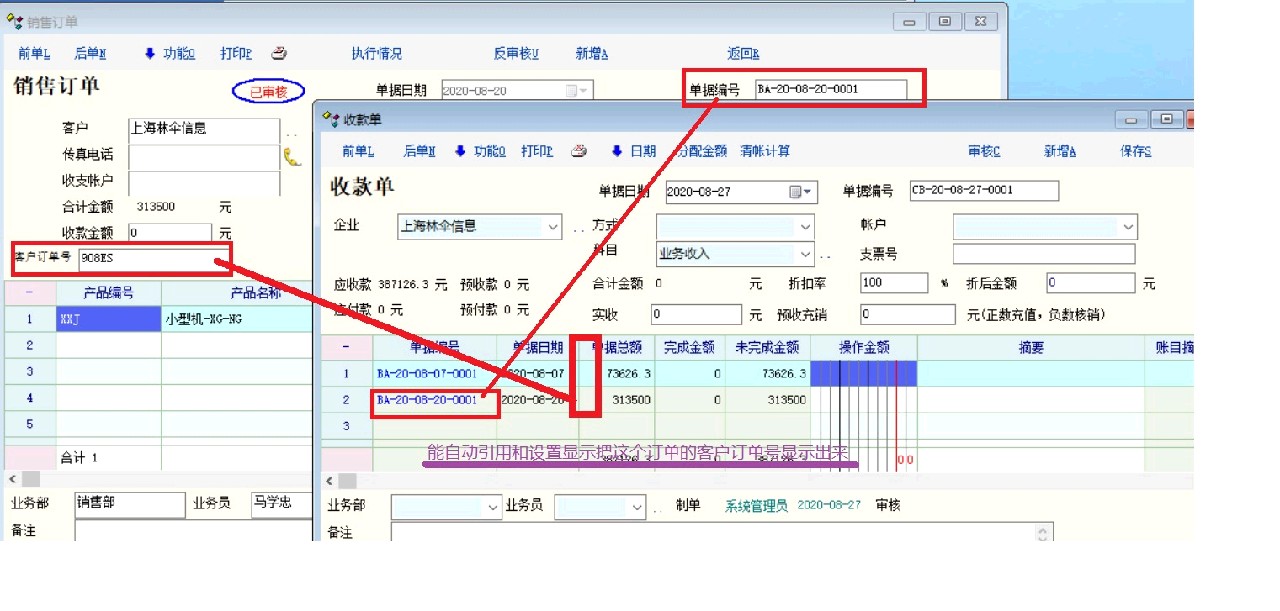Viewport: 1280px width, 611px height.
Task: Open calendar picker for 收款单 单据日期
Action: (796, 192)
